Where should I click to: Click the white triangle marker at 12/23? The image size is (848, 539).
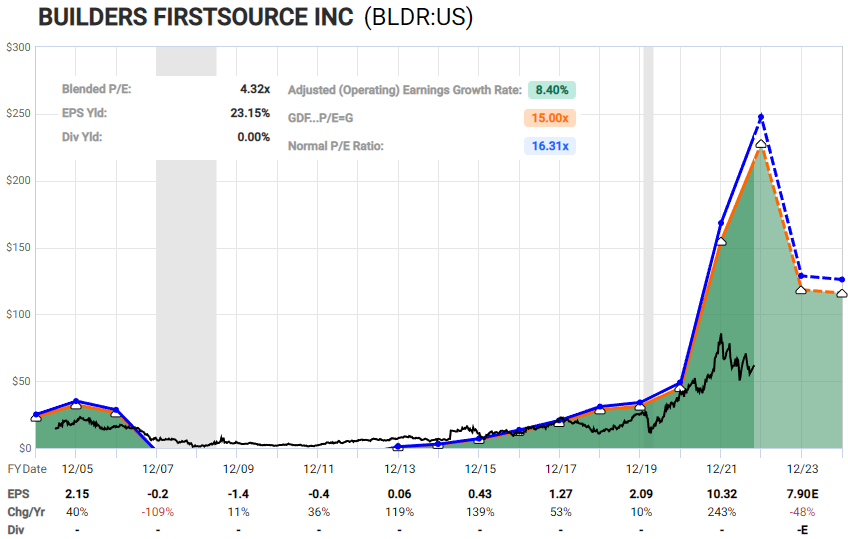(801, 290)
